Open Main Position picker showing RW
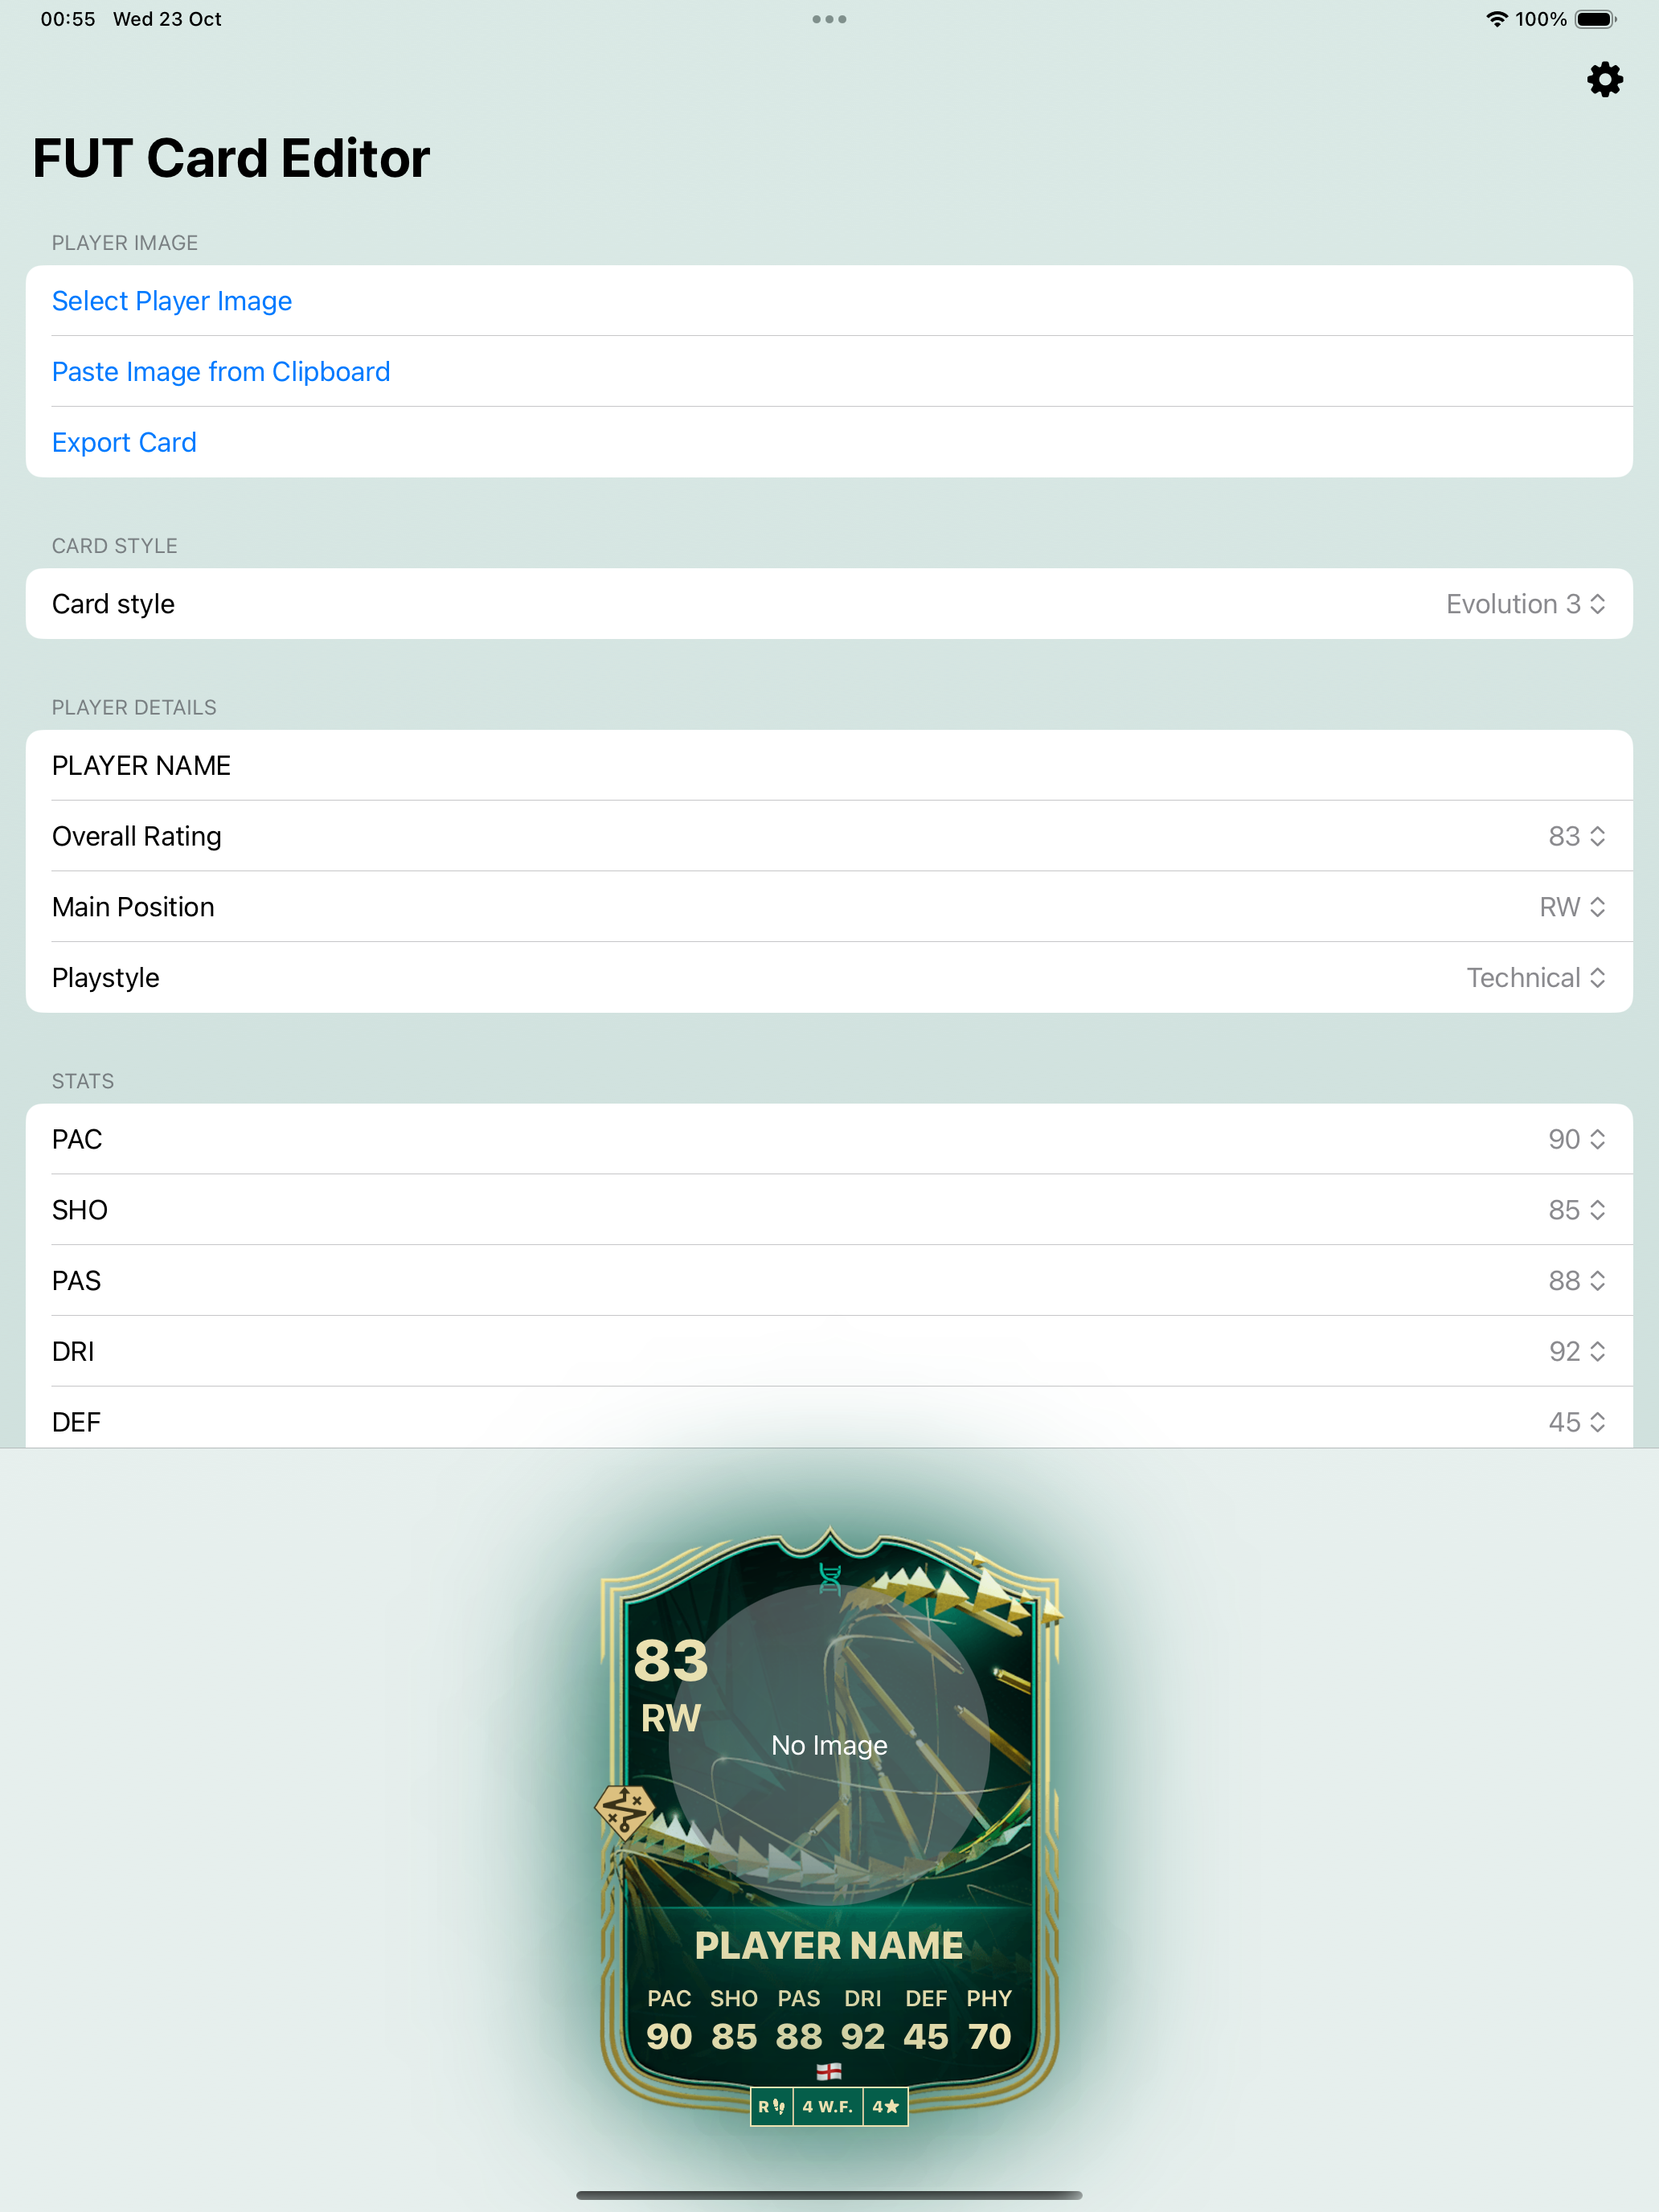The image size is (1659, 2212). pyautogui.click(x=829, y=907)
